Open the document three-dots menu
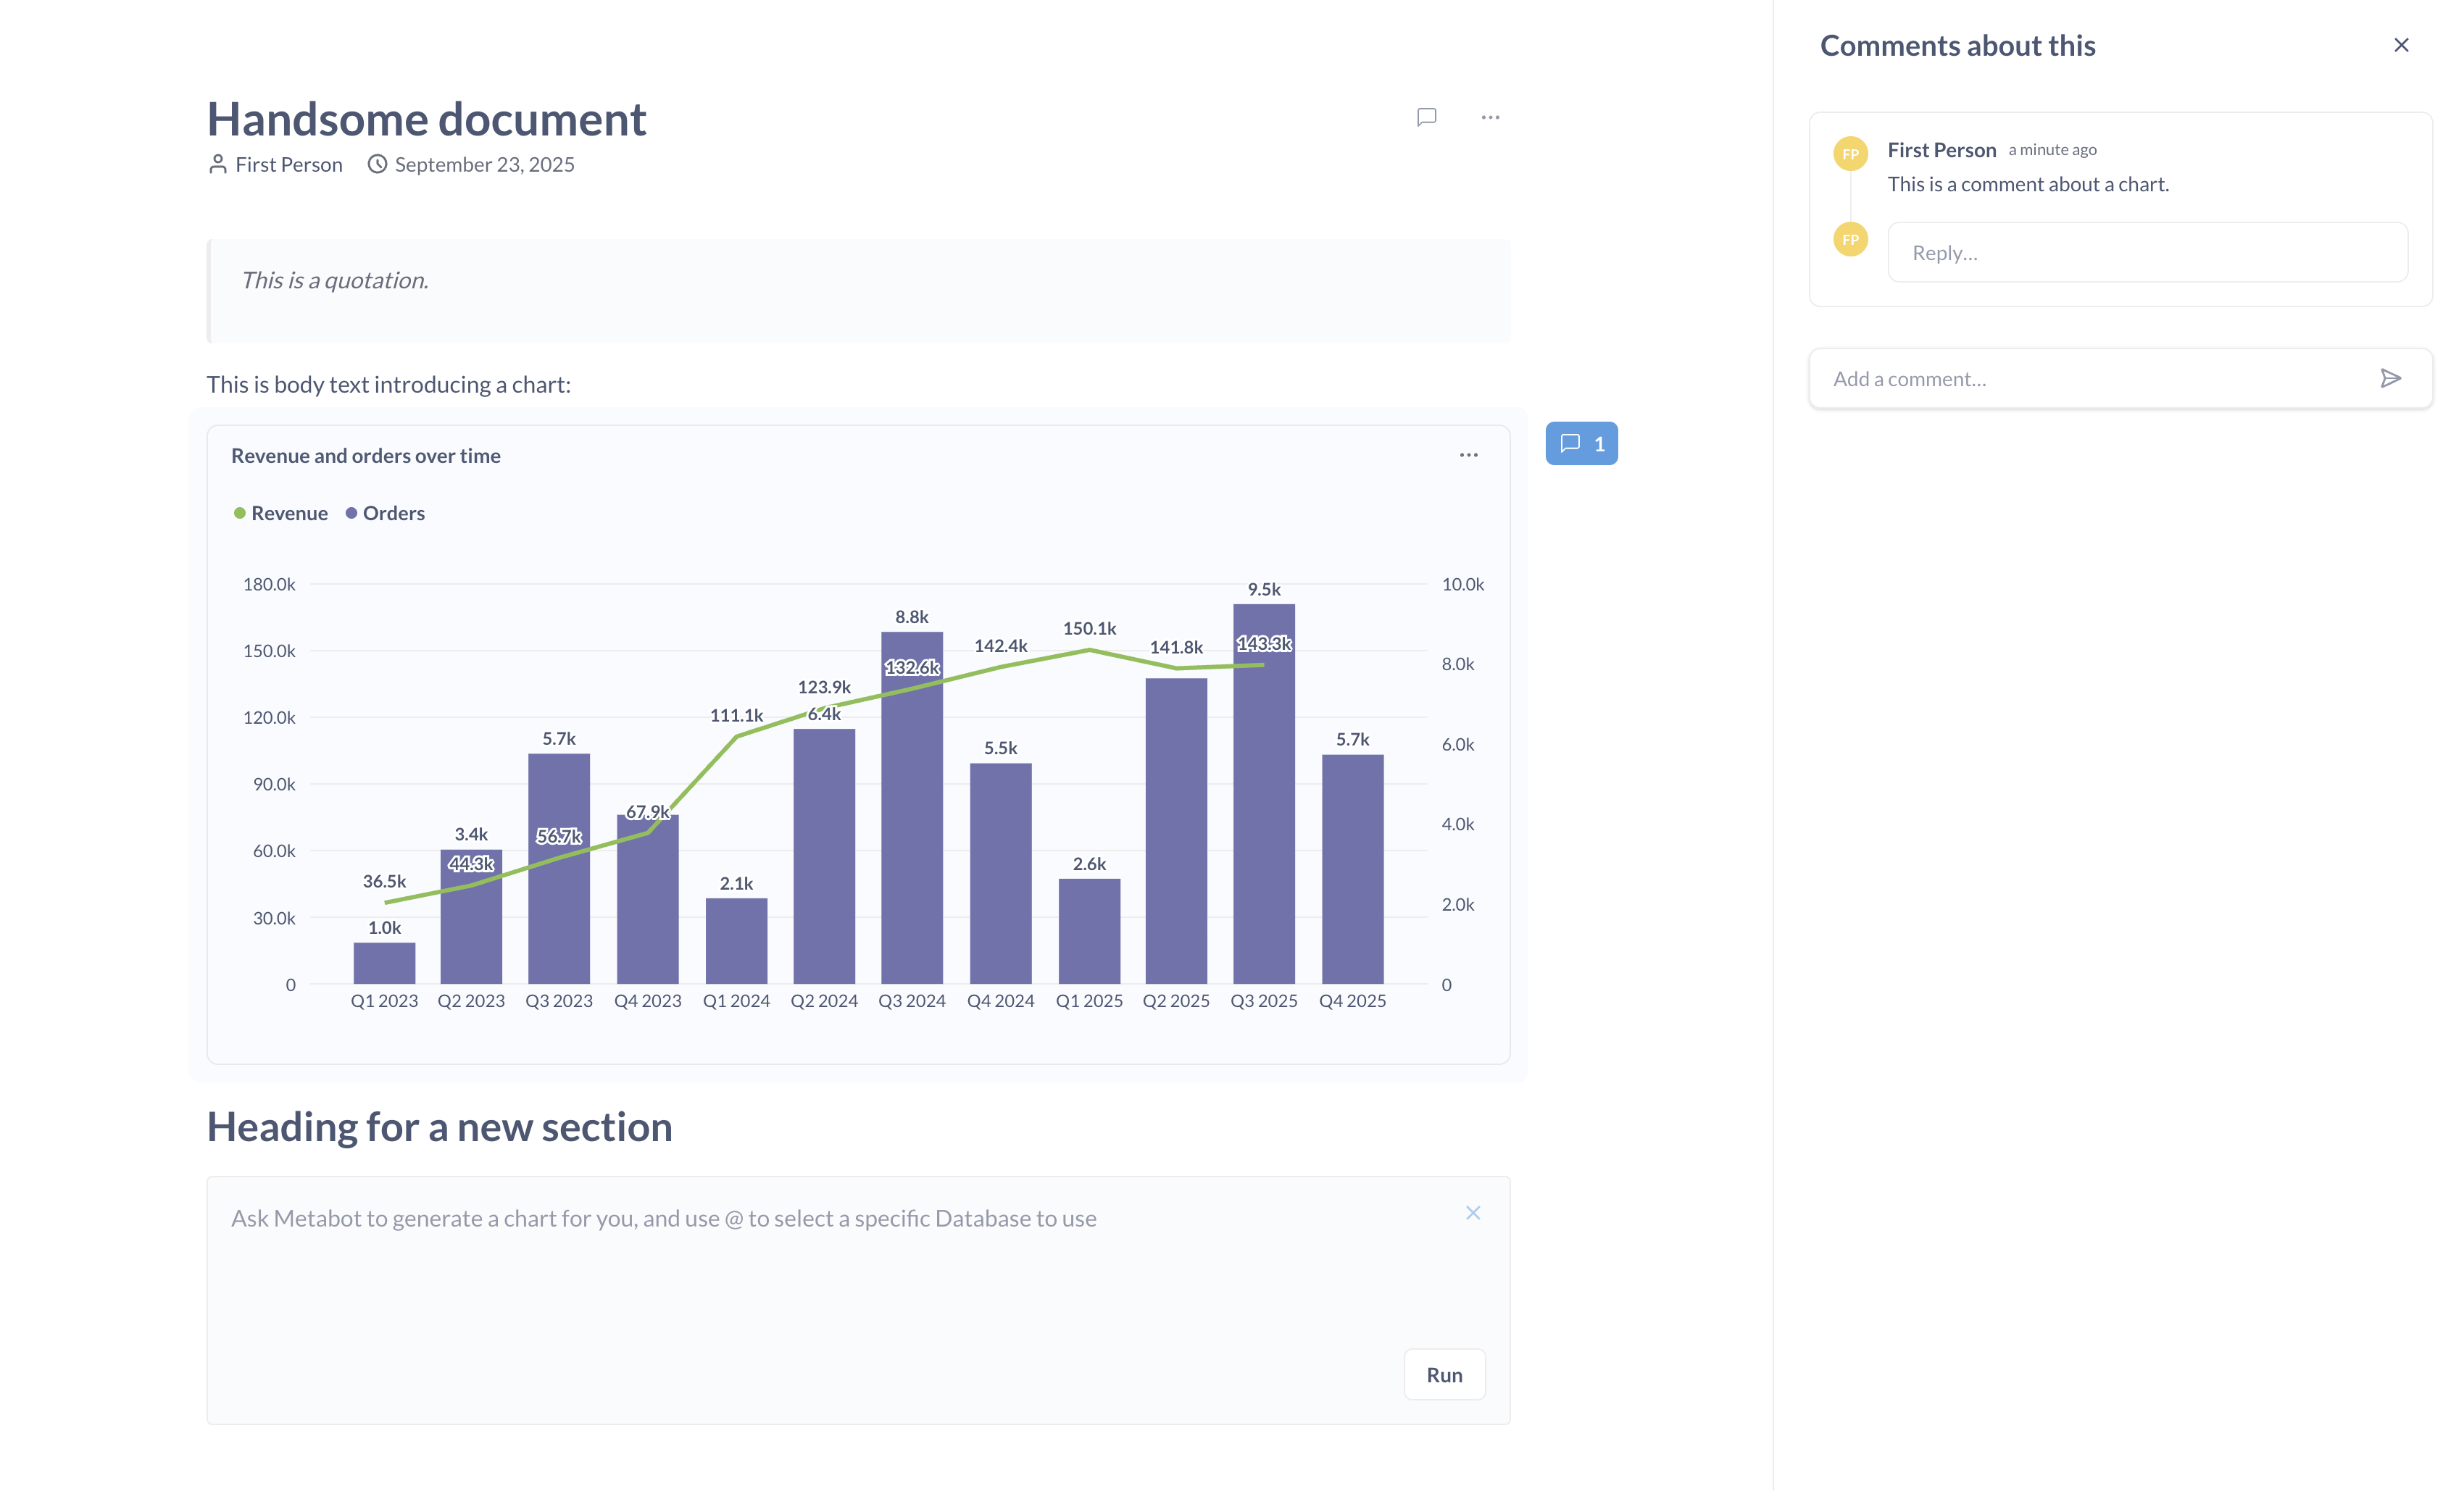 point(1490,117)
